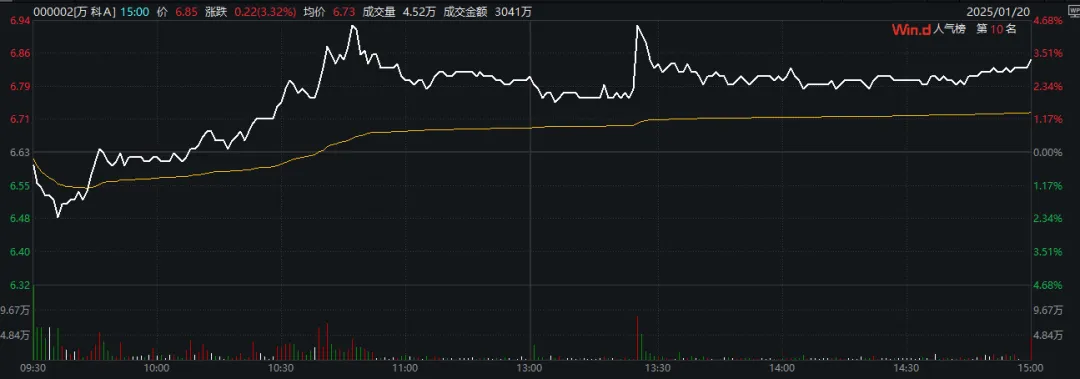Click the 9.67万 left volume axis label

coord(15,311)
